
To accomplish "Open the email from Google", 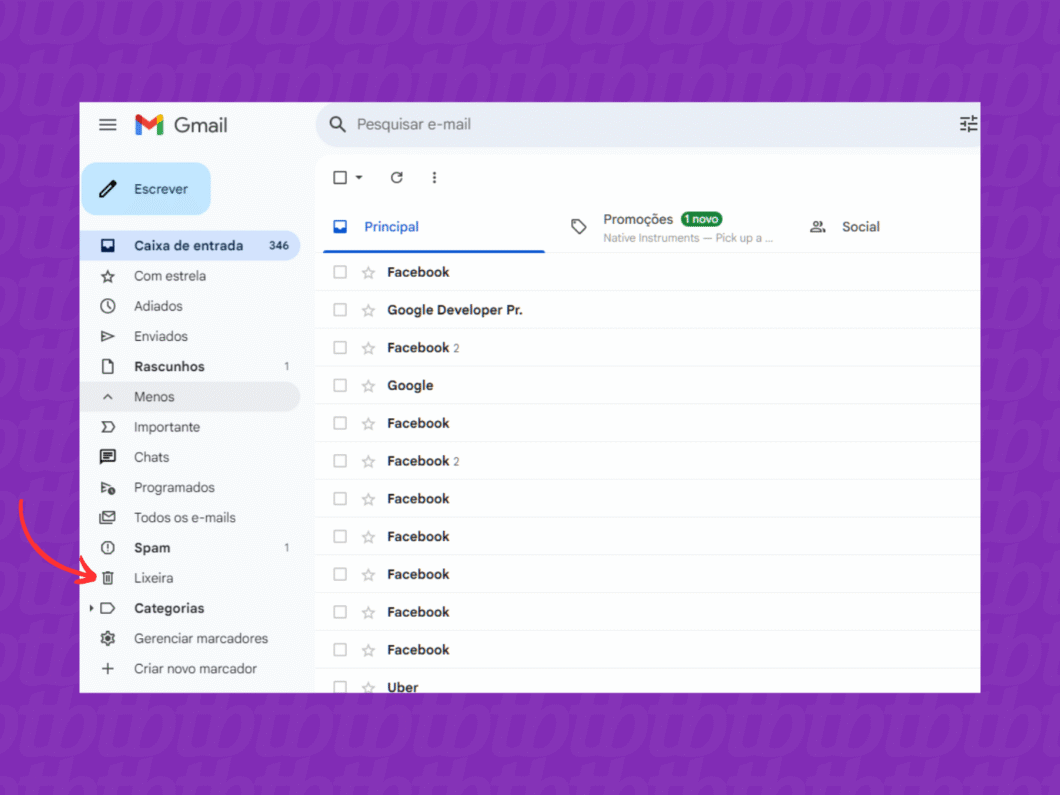I will [649, 385].
